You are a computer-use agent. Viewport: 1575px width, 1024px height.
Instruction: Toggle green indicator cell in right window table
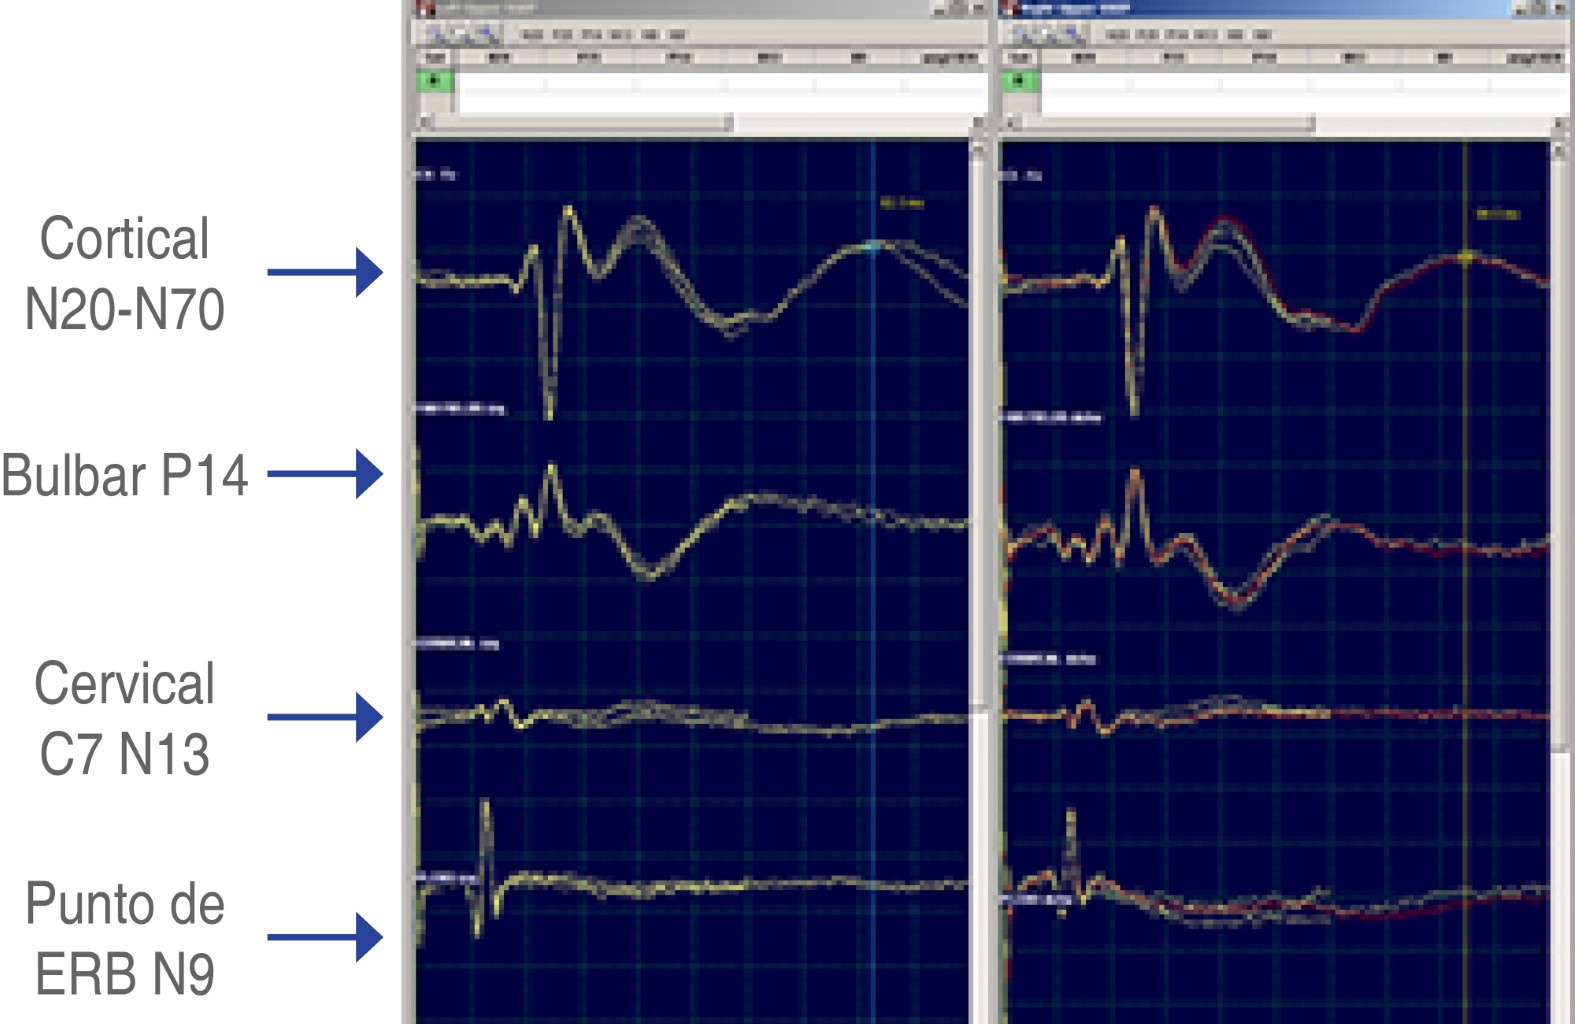tap(1020, 81)
